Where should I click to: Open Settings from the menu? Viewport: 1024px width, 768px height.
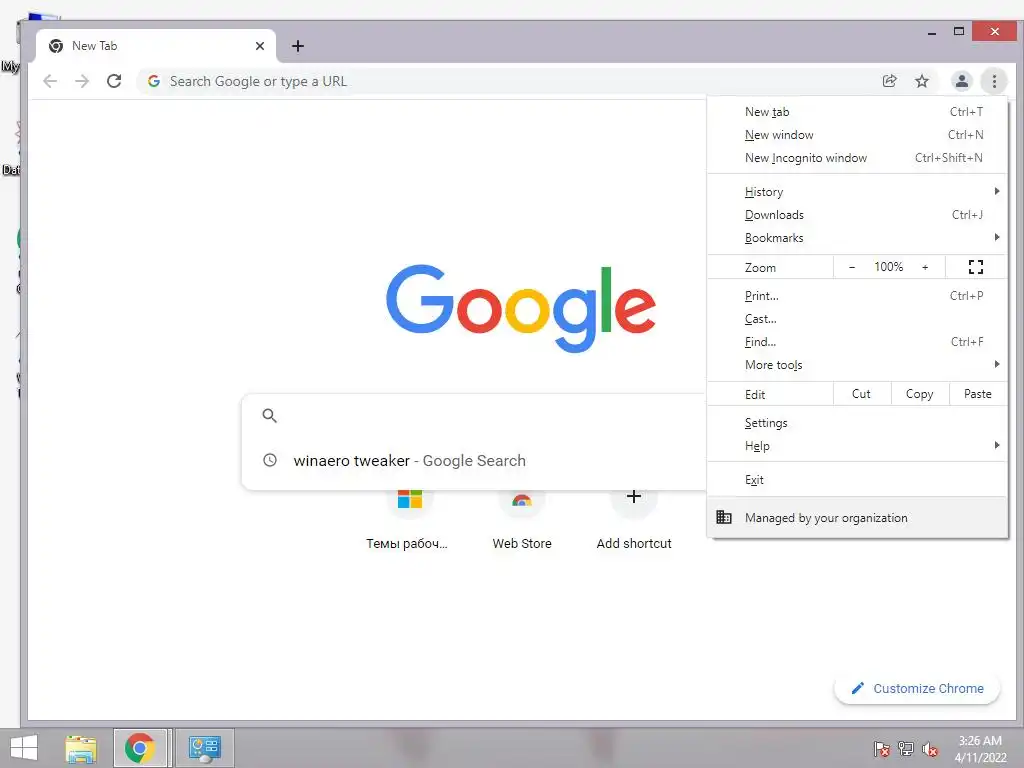pos(857,423)
